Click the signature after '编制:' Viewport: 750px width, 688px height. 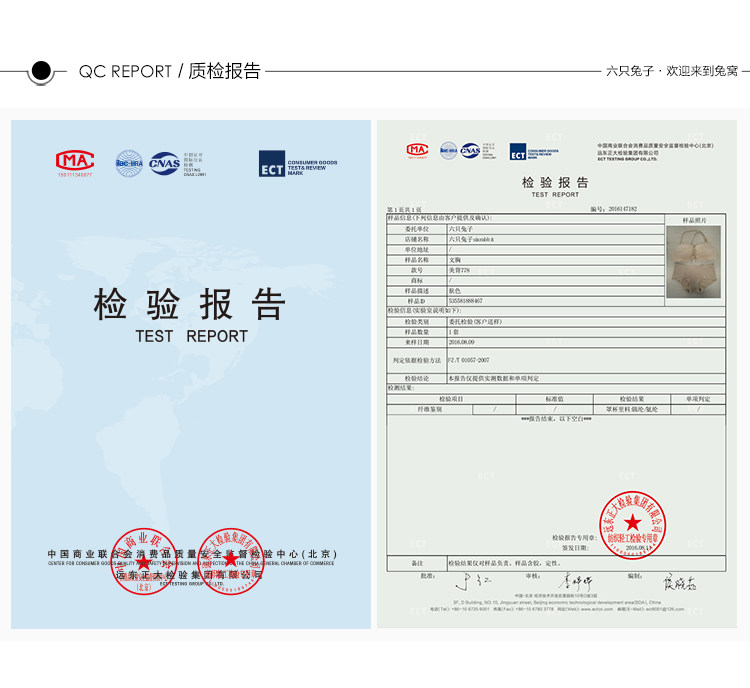click(x=679, y=583)
